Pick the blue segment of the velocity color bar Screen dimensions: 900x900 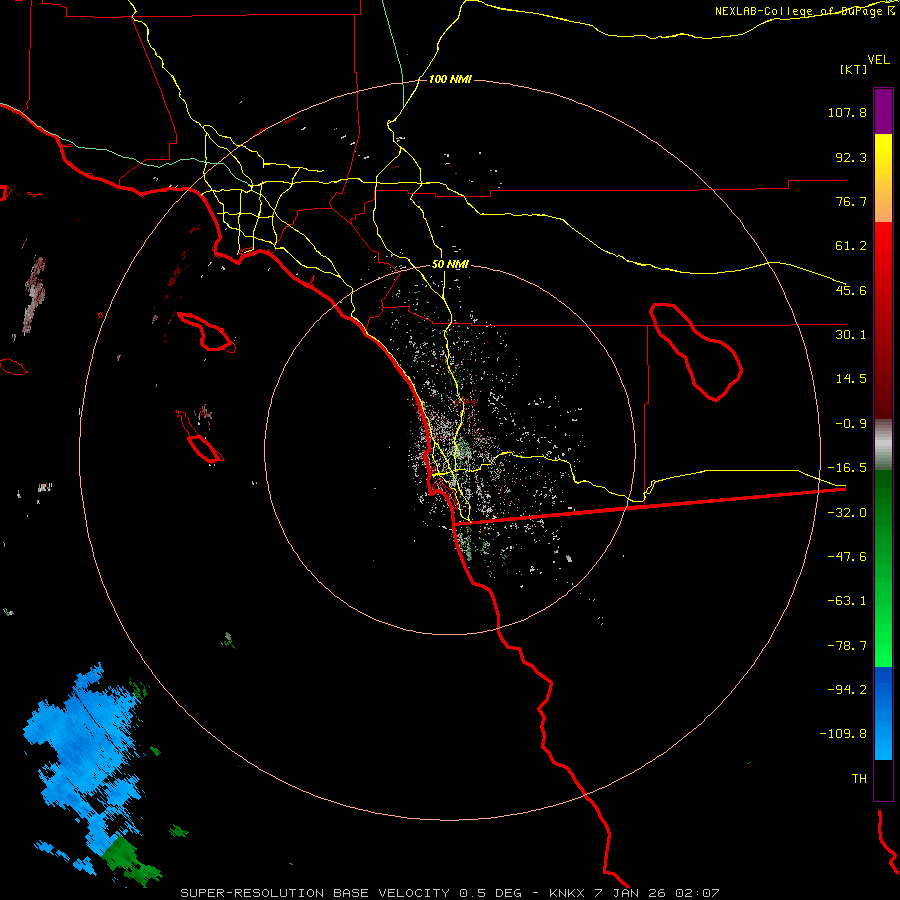pos(883,713)
